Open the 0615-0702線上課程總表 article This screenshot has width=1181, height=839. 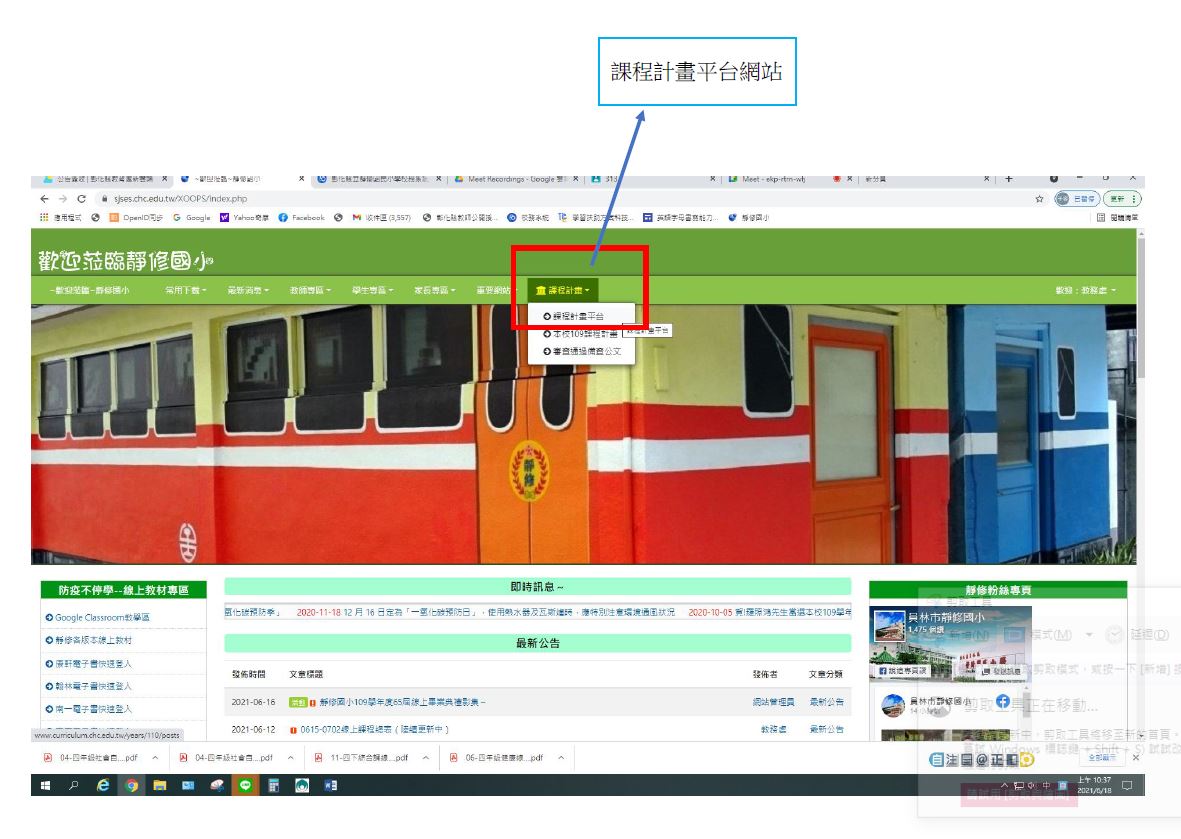pyautogui.click(x=374, y=729)
